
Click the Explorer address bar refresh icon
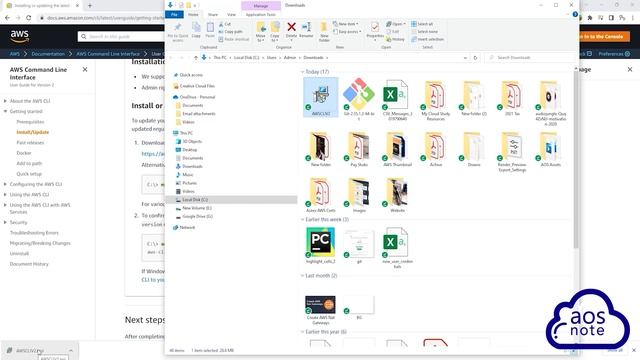(475, 58)
